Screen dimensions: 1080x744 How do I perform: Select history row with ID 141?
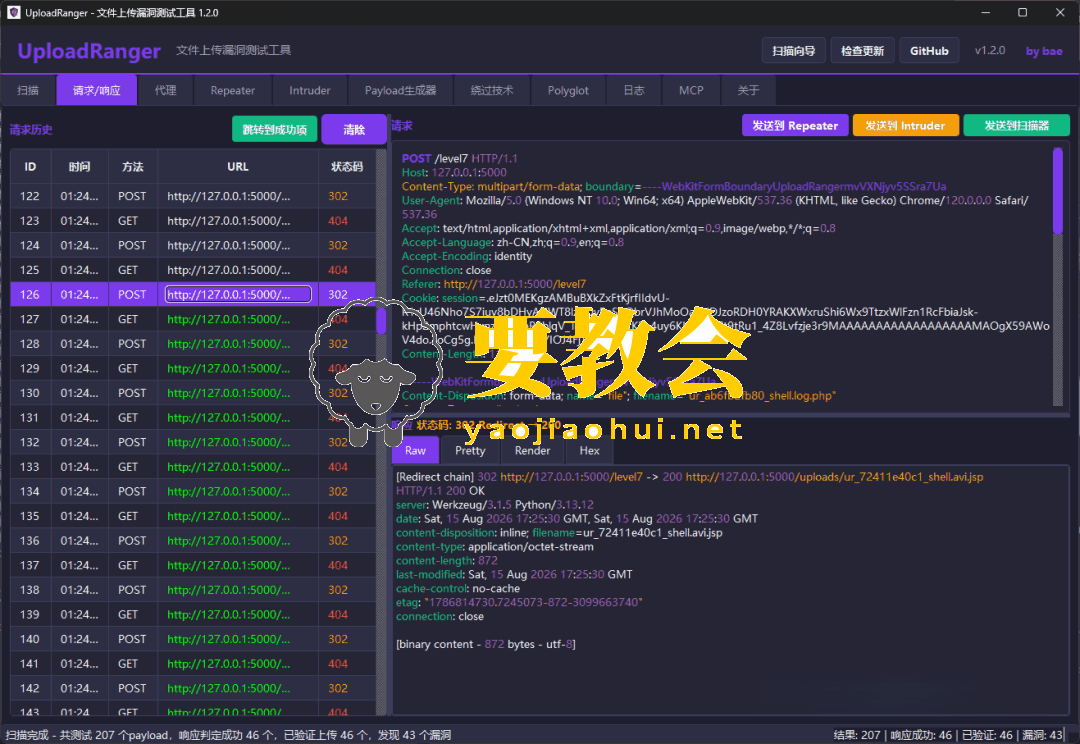coord(193,664)
